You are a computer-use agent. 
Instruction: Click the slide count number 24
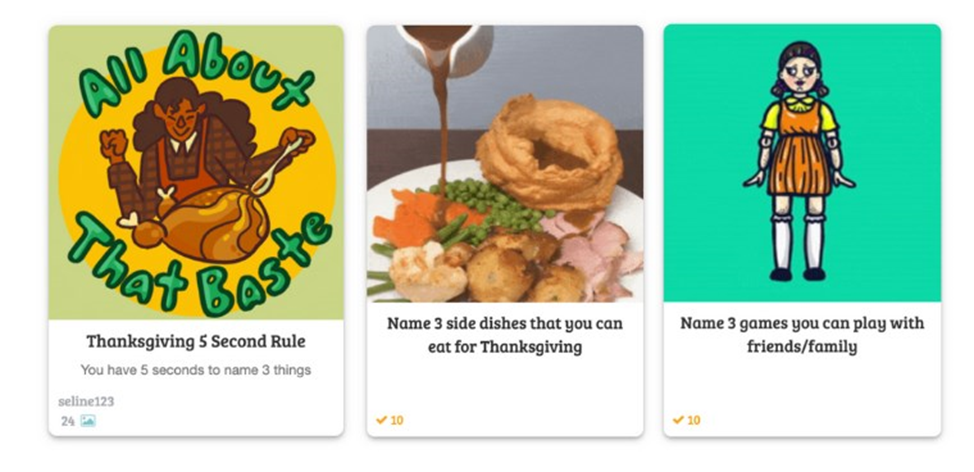pos(68,421)
